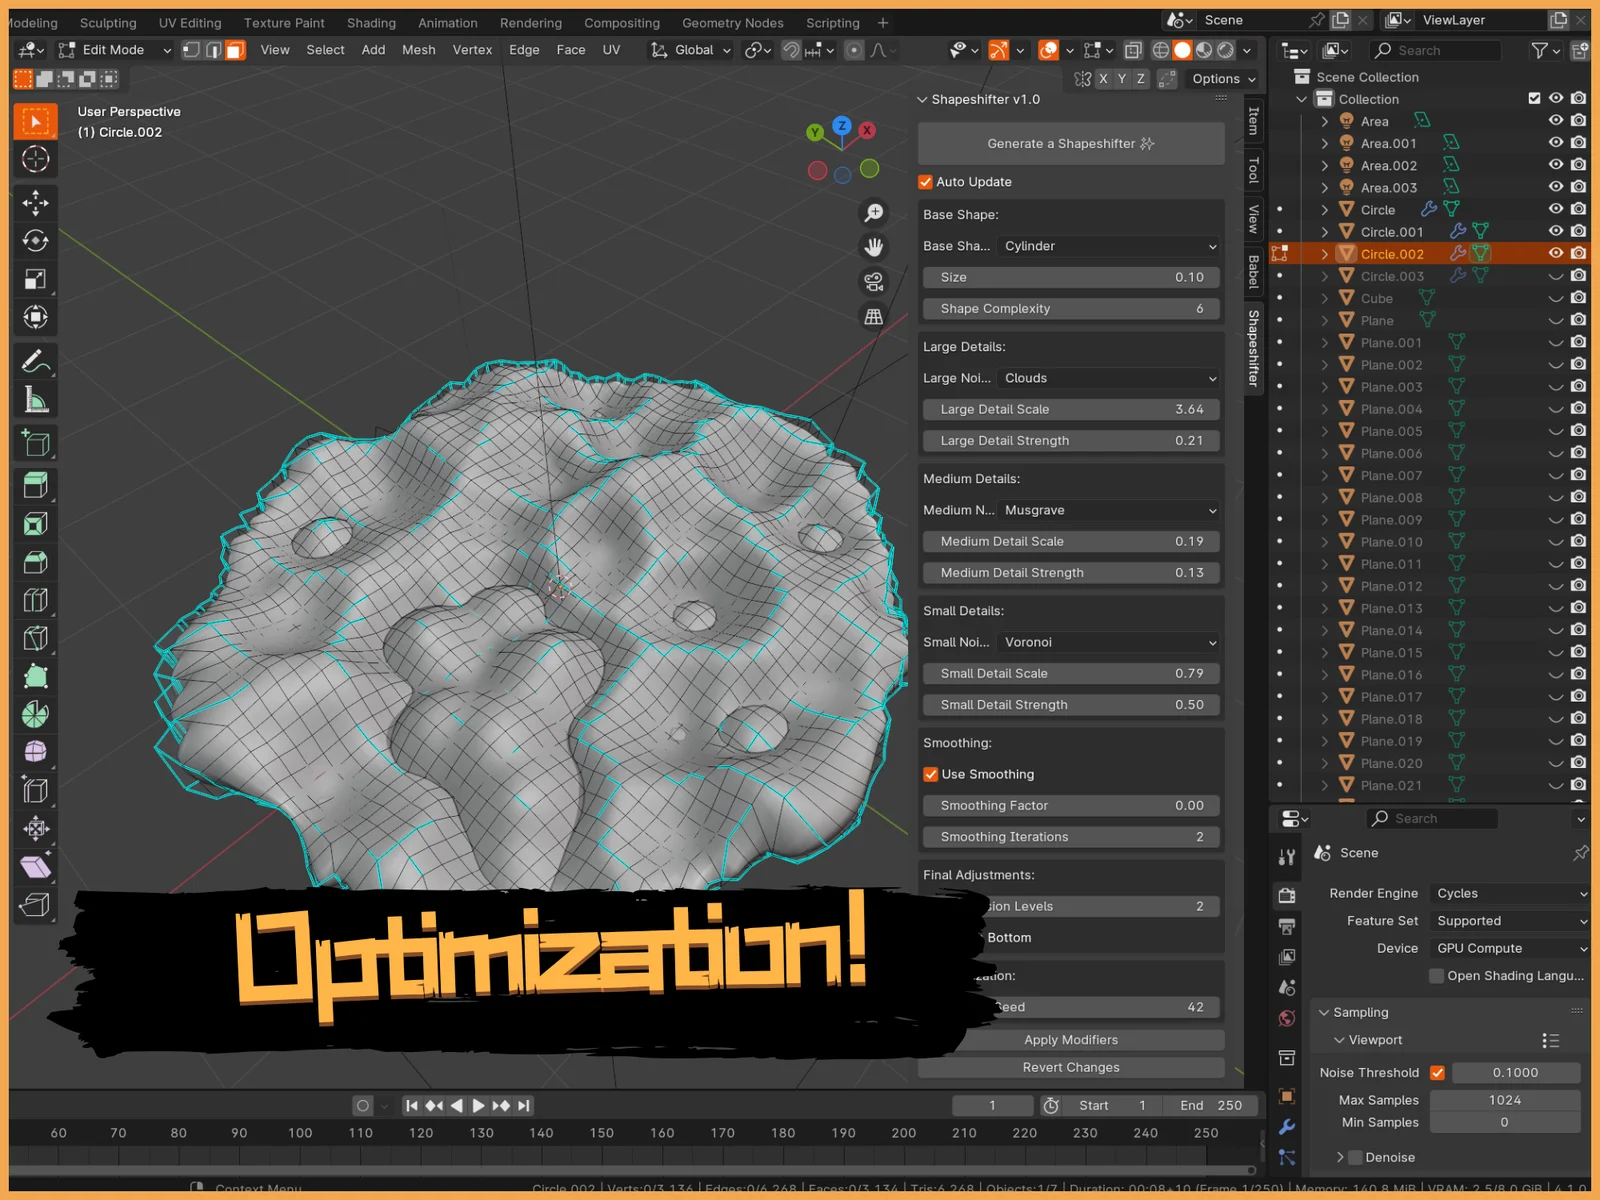Switch viewport to Wireframe shading
The height and width of the screenshot is (1200, 1600).
click(1160, 50)
